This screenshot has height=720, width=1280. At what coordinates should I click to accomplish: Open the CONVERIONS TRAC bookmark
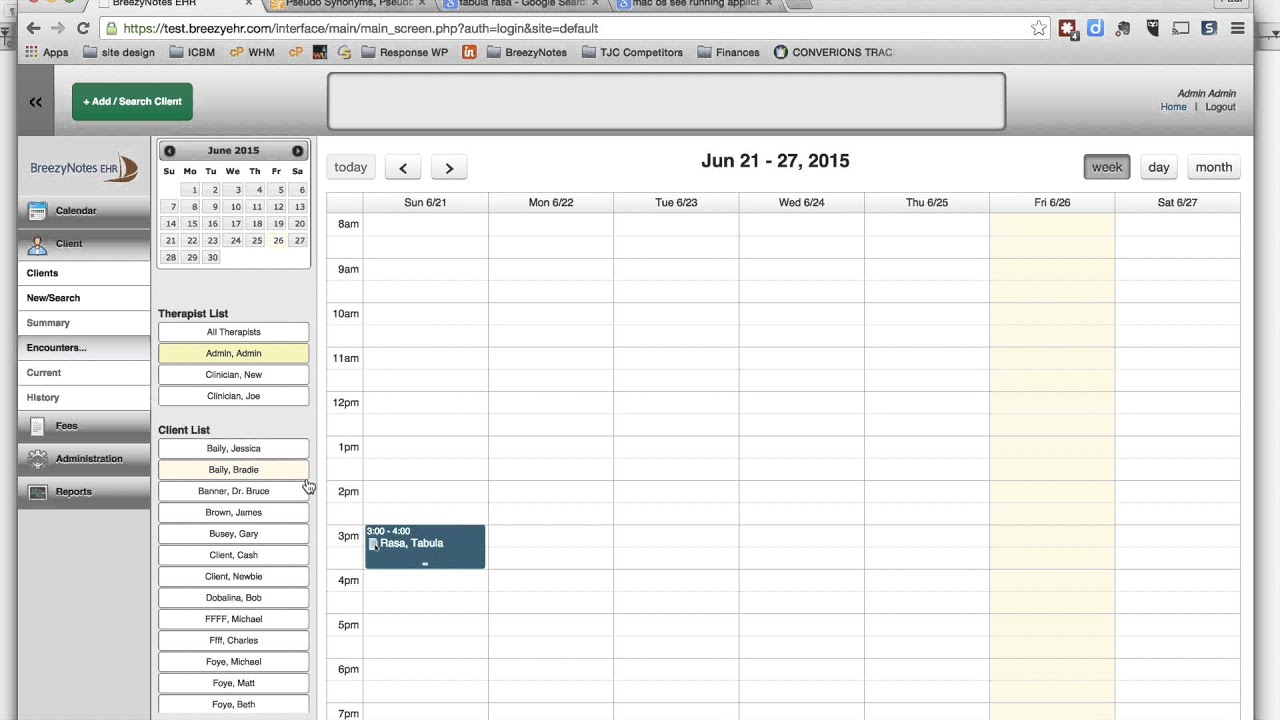pos(833,52)
